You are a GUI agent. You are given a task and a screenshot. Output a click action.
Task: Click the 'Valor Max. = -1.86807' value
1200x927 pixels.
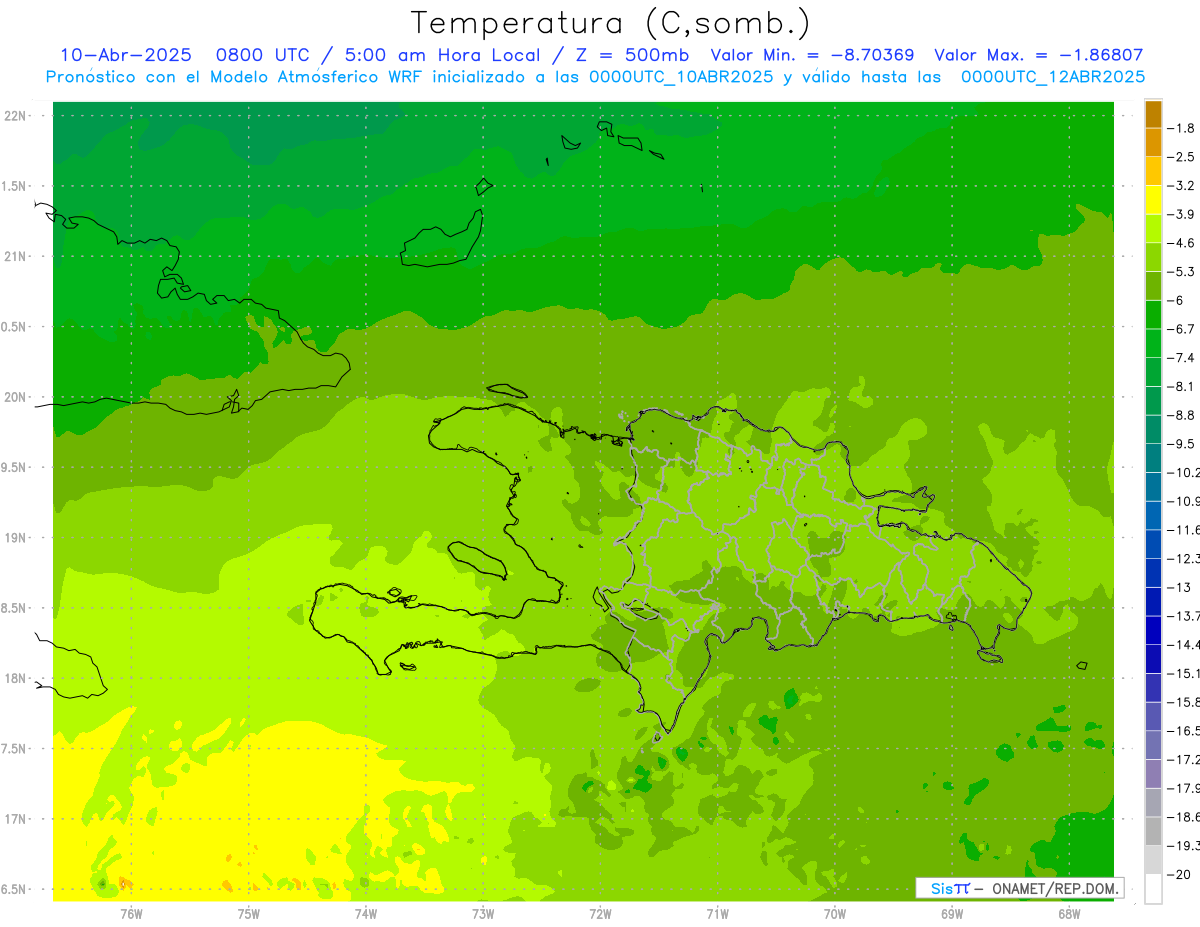coord(1038,55)
